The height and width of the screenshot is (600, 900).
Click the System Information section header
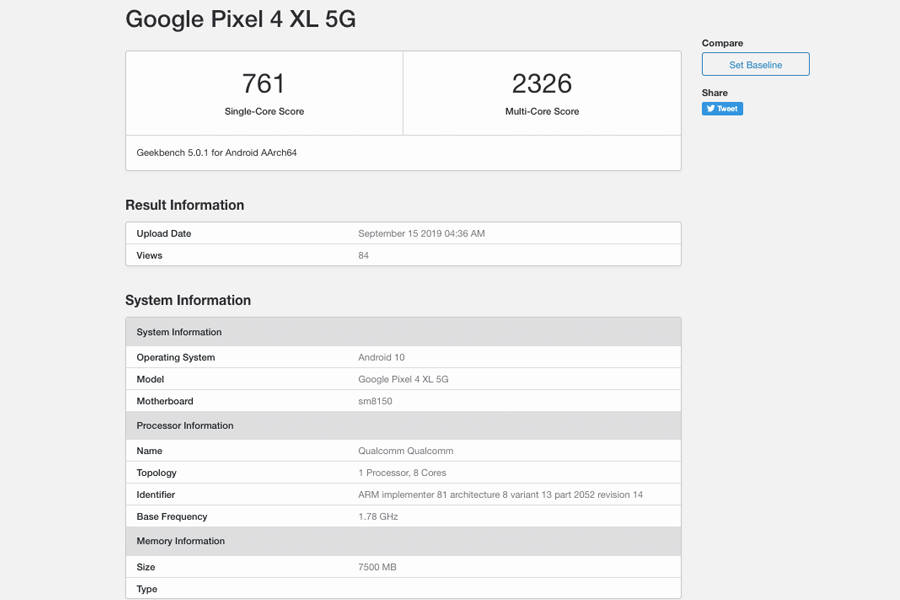(x=180, y=331)
